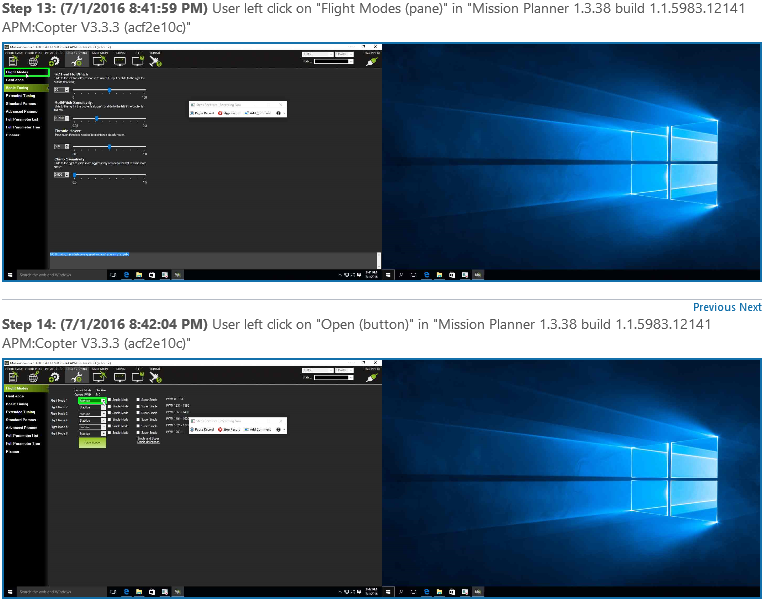Open Simulation monitor-plane icon in Step 13 screenshot
This screenshot has width=768, height=603.
(x=99, y=61)
